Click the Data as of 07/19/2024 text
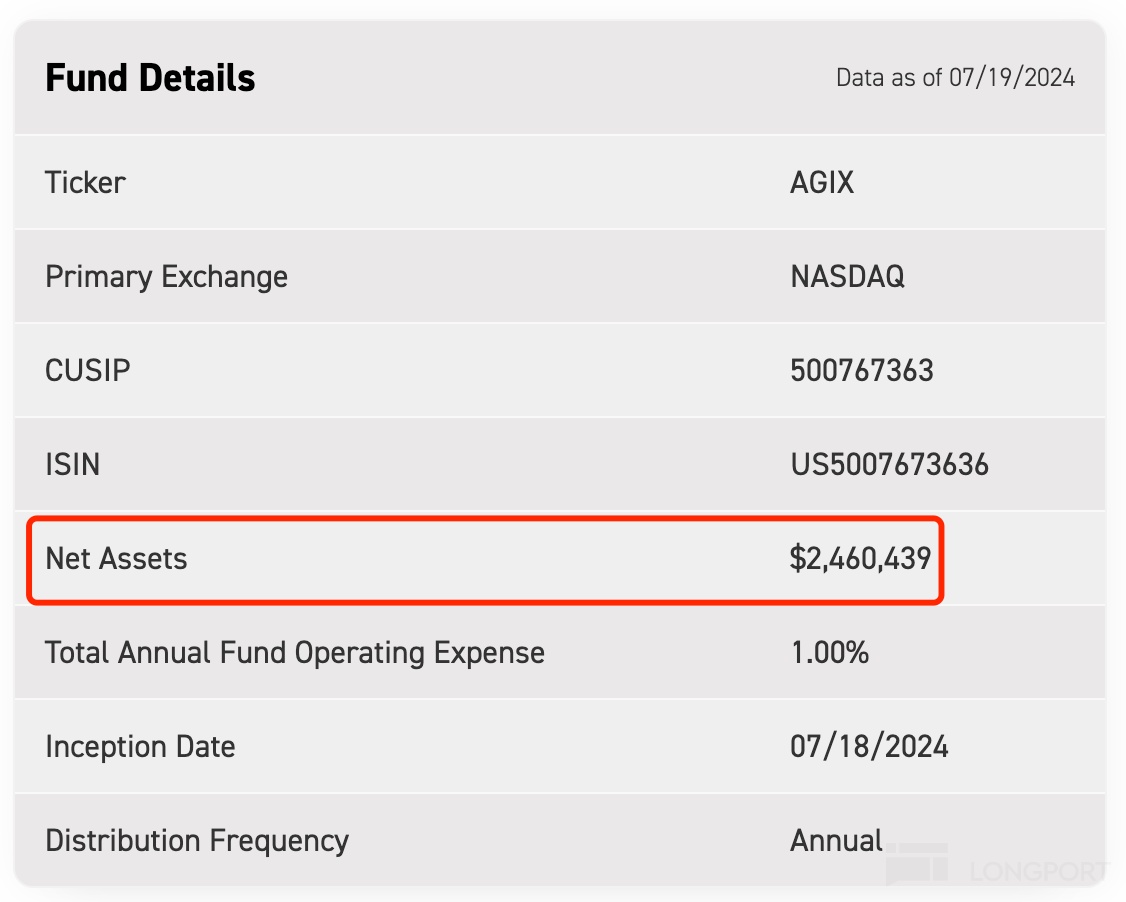 955,78
